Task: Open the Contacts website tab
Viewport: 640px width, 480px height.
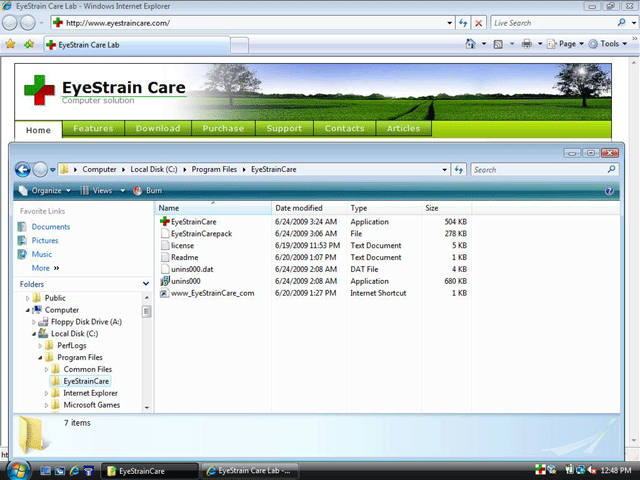Action: tap(344, 128)
